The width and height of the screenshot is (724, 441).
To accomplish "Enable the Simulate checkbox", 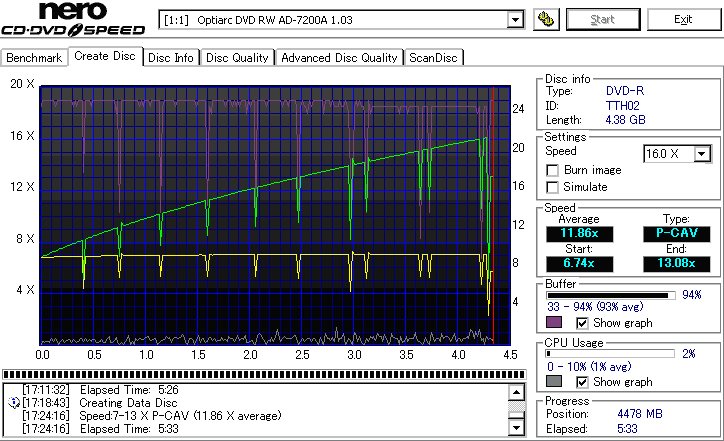I will 552,187.
